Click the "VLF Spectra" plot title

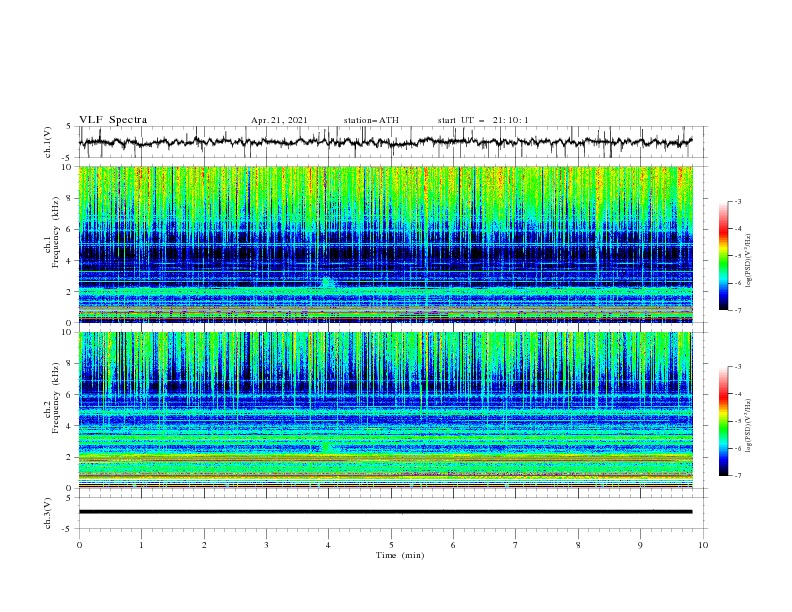(113, 120)
